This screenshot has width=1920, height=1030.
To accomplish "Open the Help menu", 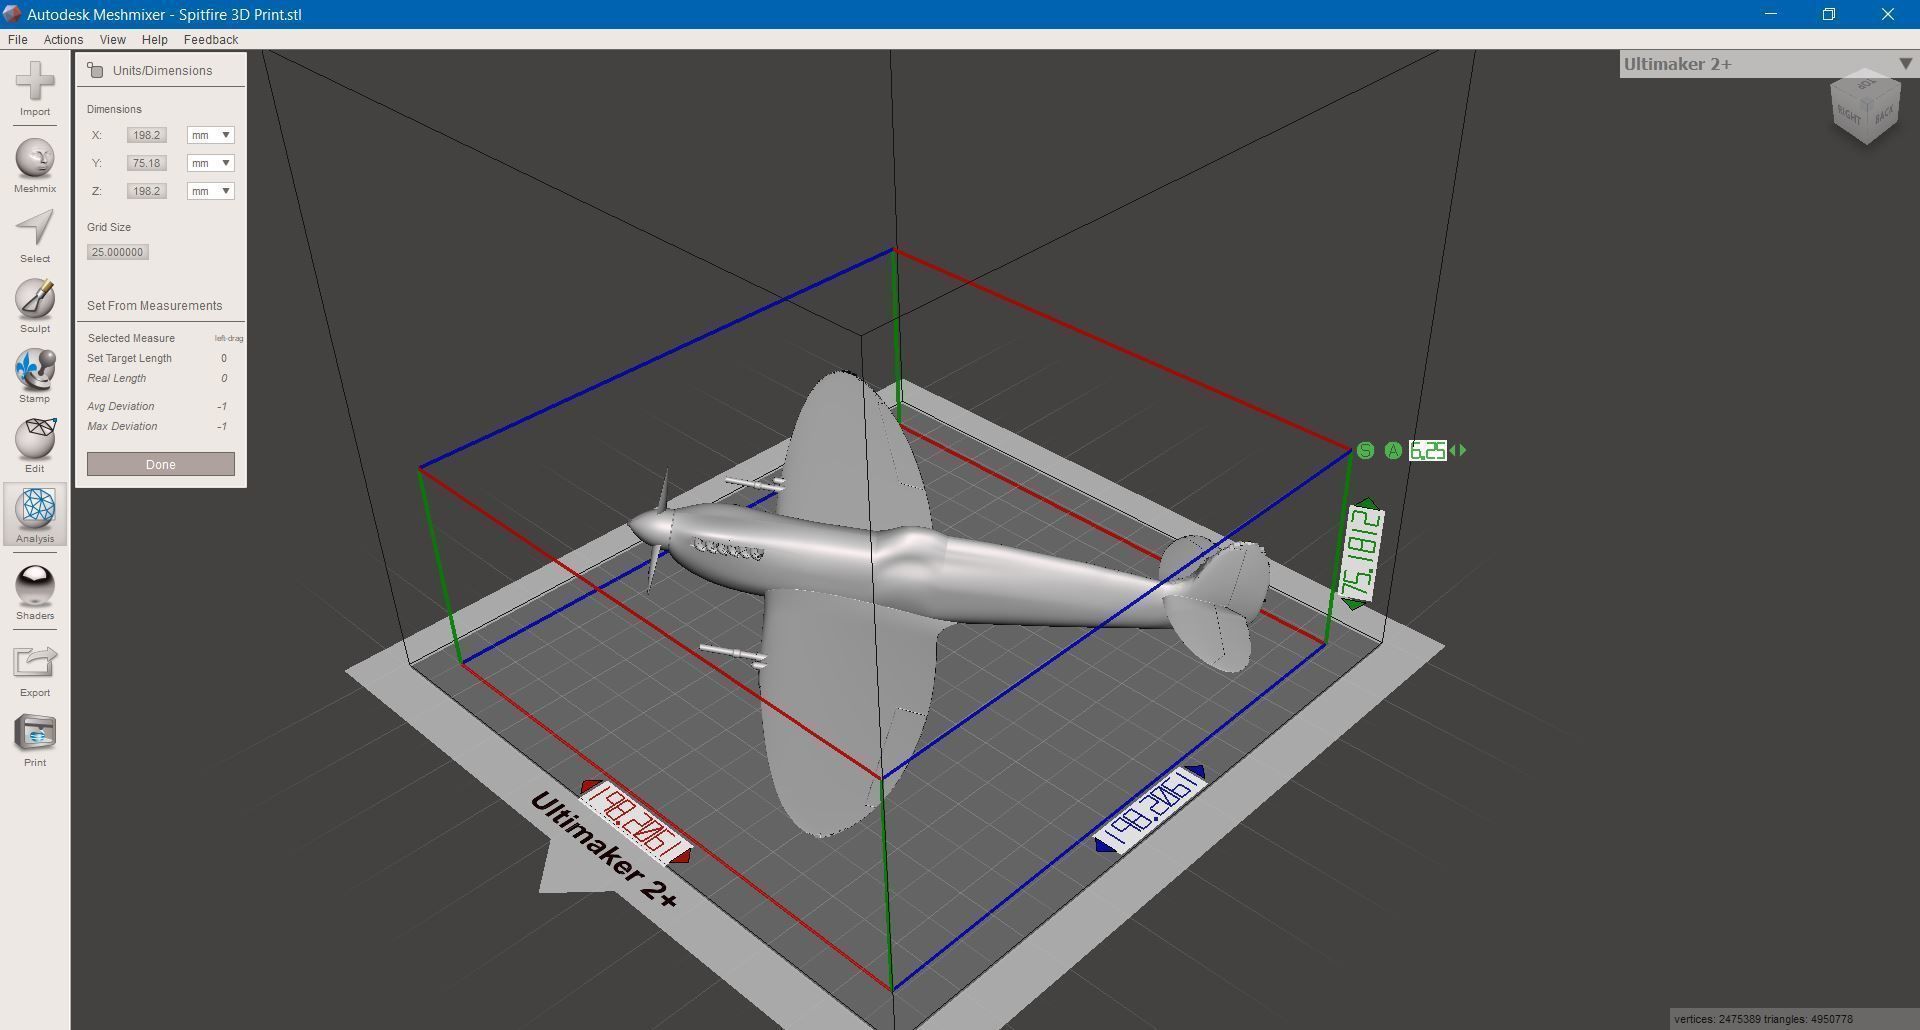I will point(154,40).
